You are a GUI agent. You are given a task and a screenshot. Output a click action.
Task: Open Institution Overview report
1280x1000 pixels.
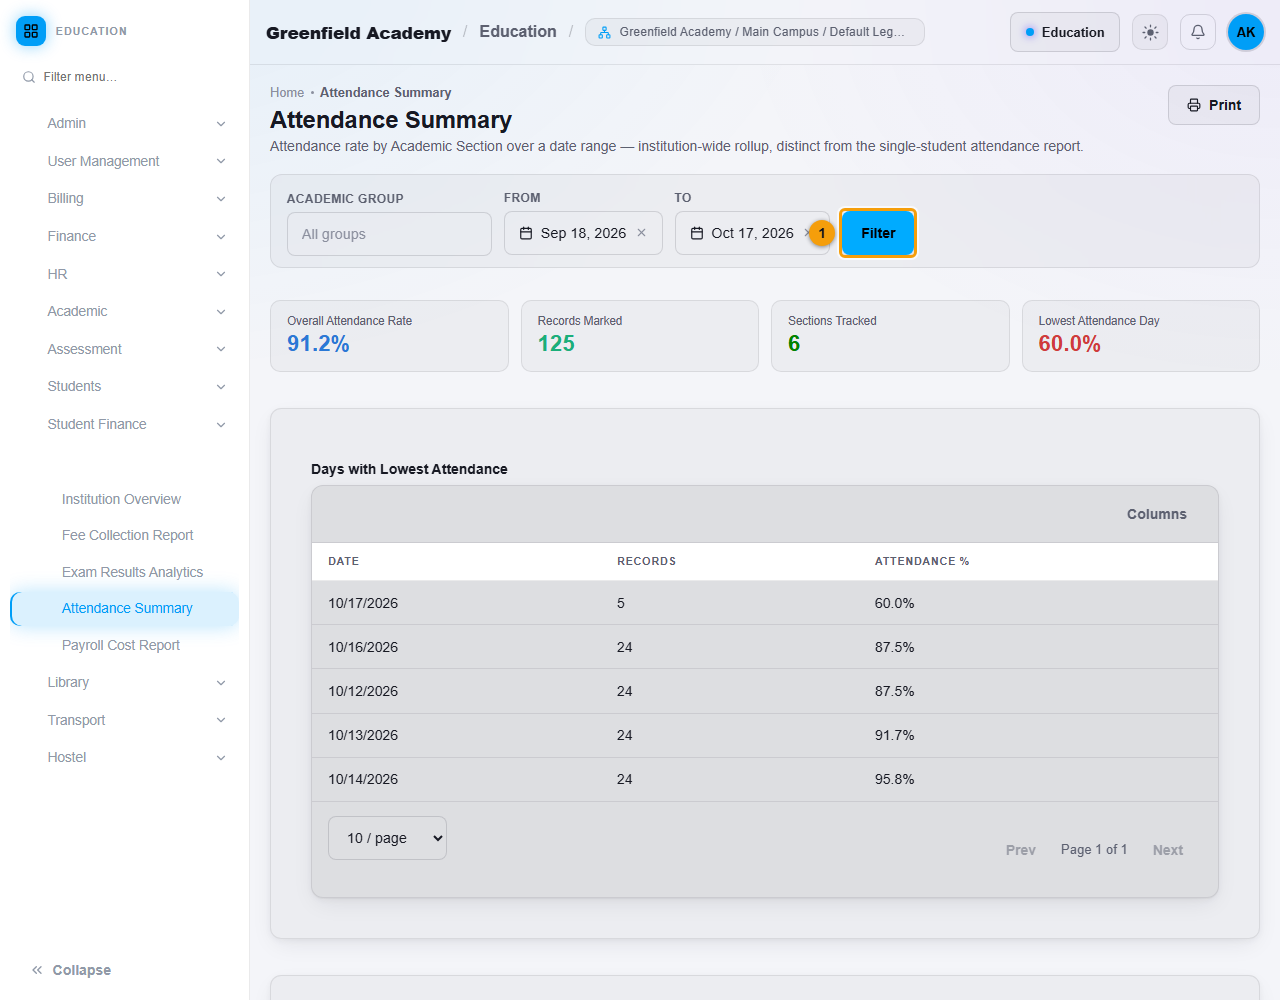click(121, 499)
